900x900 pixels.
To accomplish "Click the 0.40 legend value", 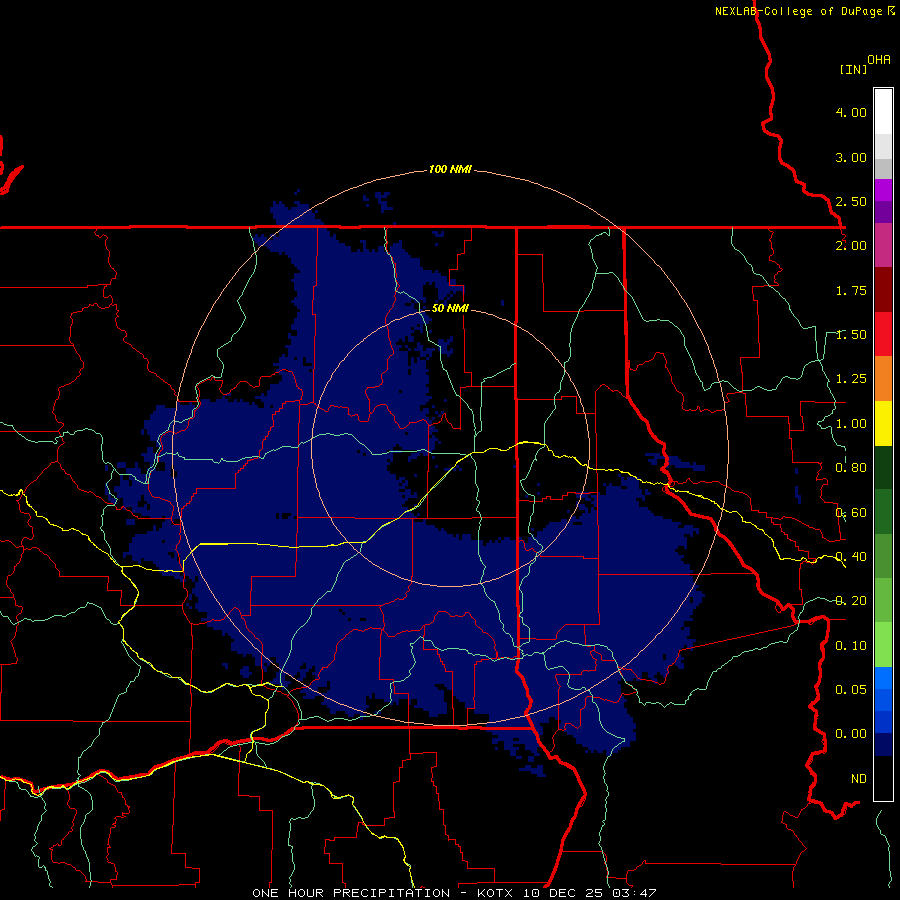I will tap(851, 557).
